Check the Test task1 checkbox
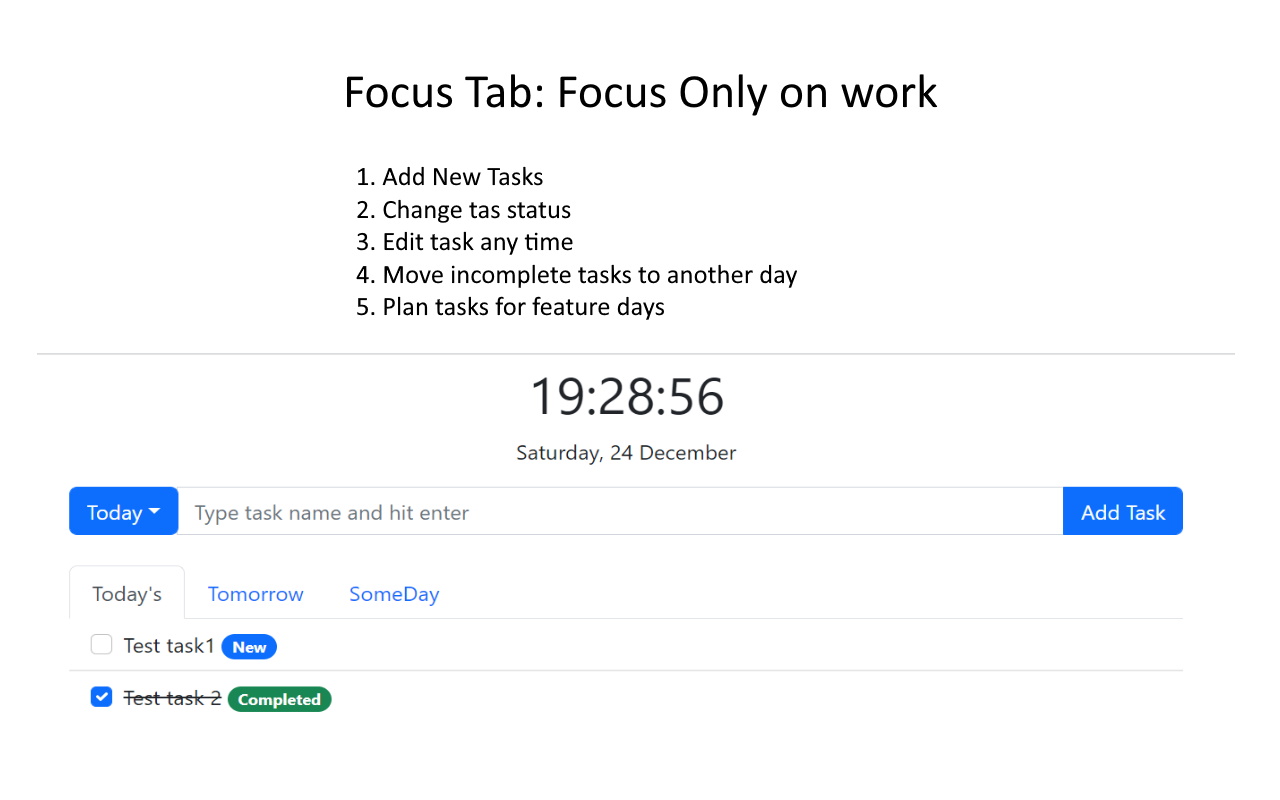The image size is (1280, 800). coord(101,645)
